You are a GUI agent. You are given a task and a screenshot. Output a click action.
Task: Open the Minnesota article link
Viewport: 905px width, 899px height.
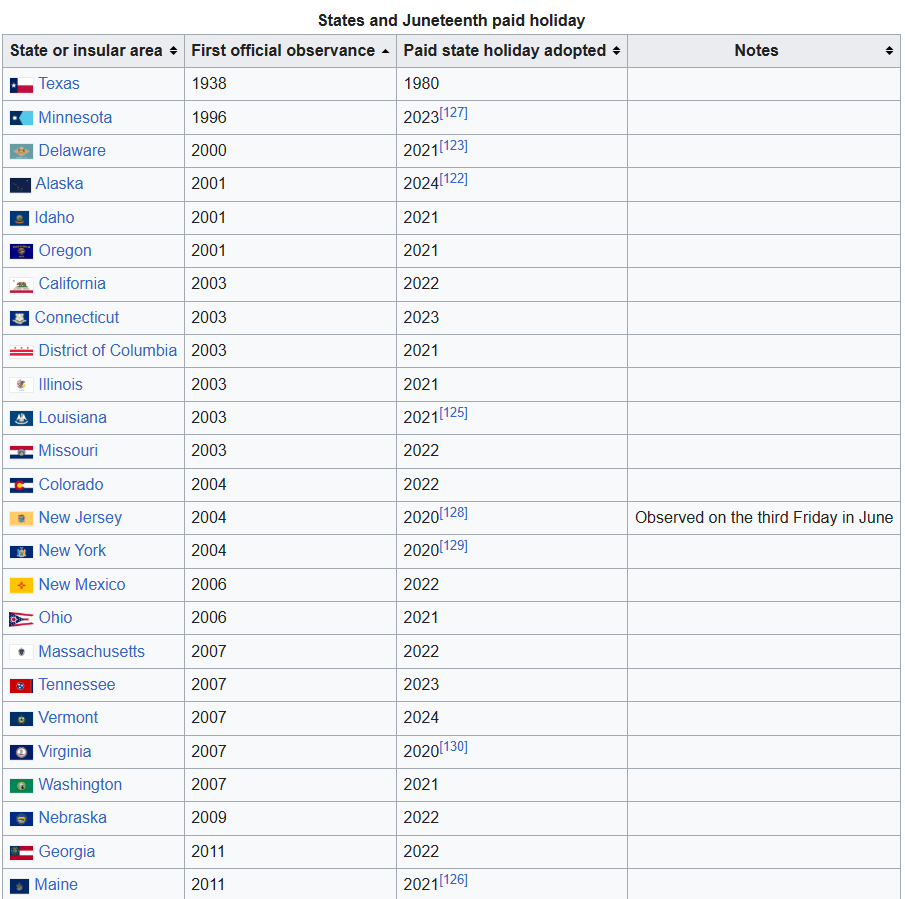coord(75,118)
